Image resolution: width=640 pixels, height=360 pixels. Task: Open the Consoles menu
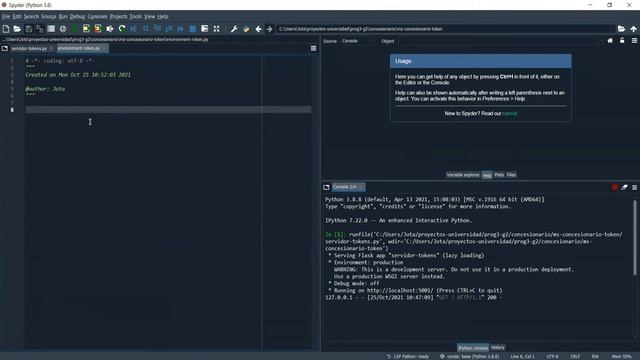[98, 16]
